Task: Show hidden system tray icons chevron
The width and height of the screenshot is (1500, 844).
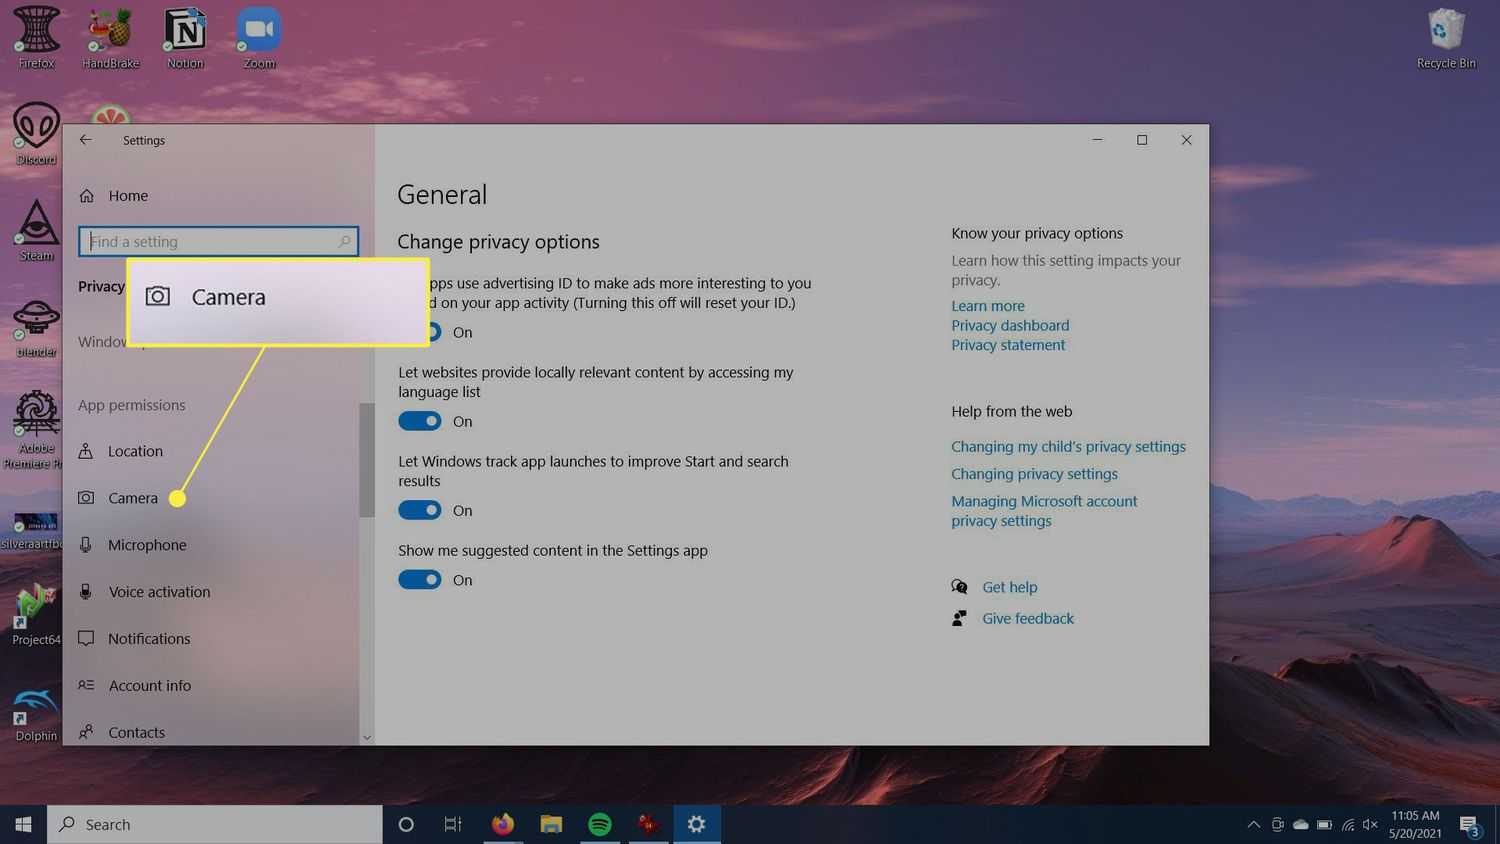Action: (x=1253, y=825)
